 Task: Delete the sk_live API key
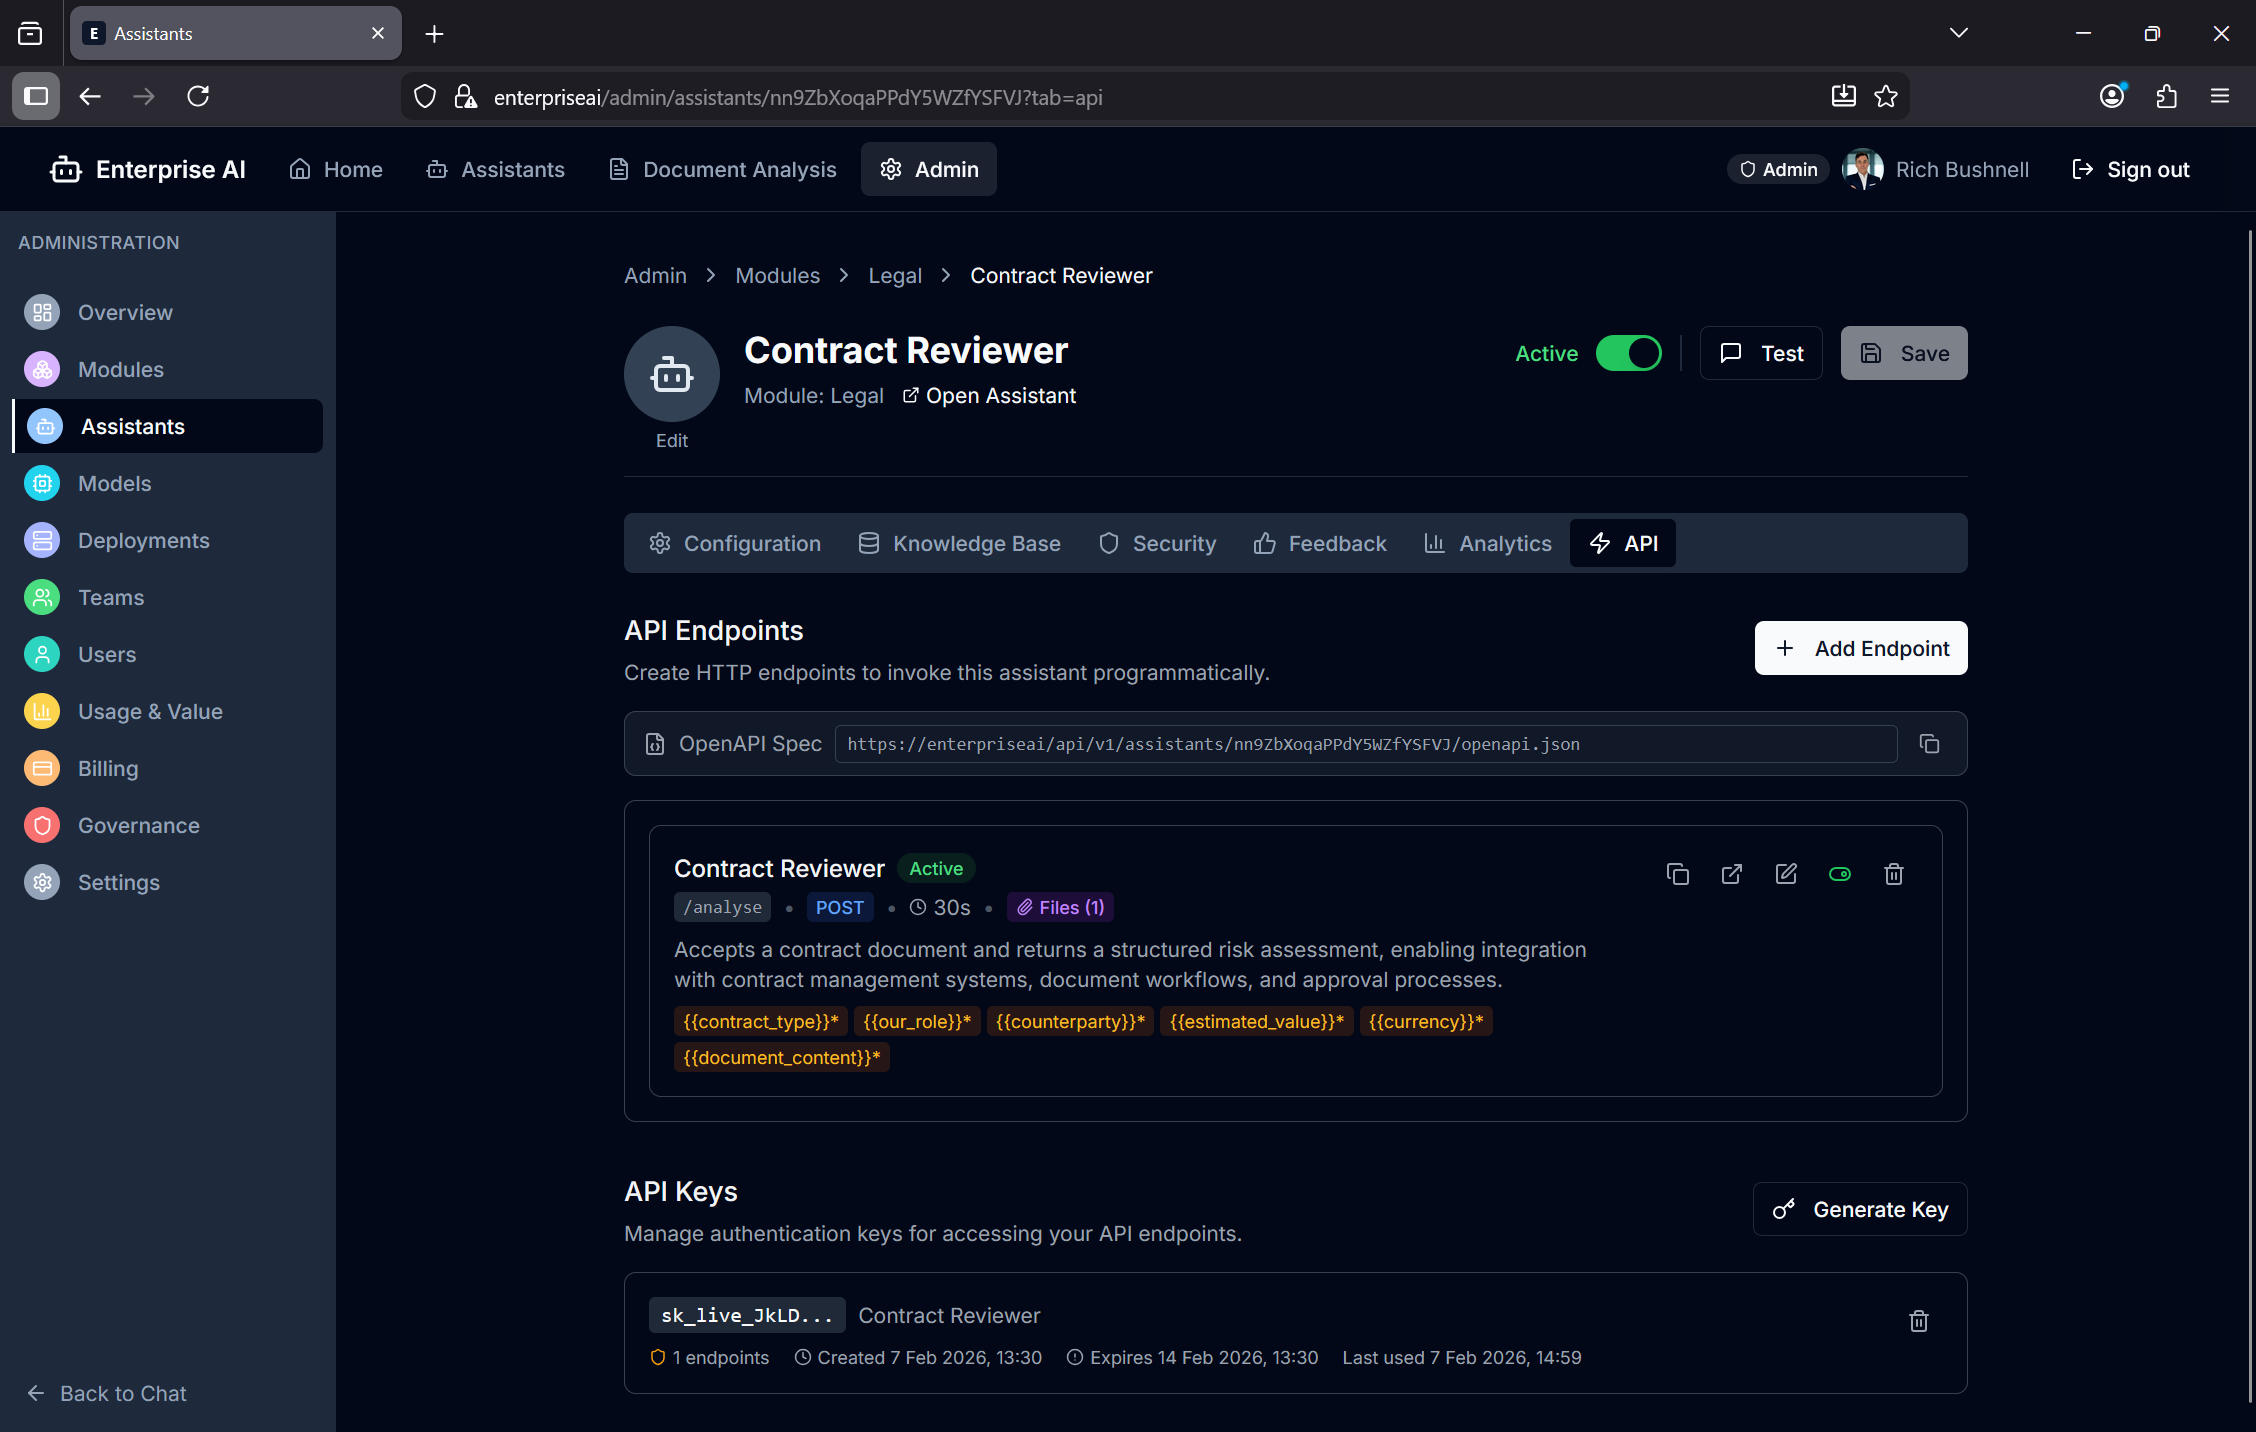1918,1321
